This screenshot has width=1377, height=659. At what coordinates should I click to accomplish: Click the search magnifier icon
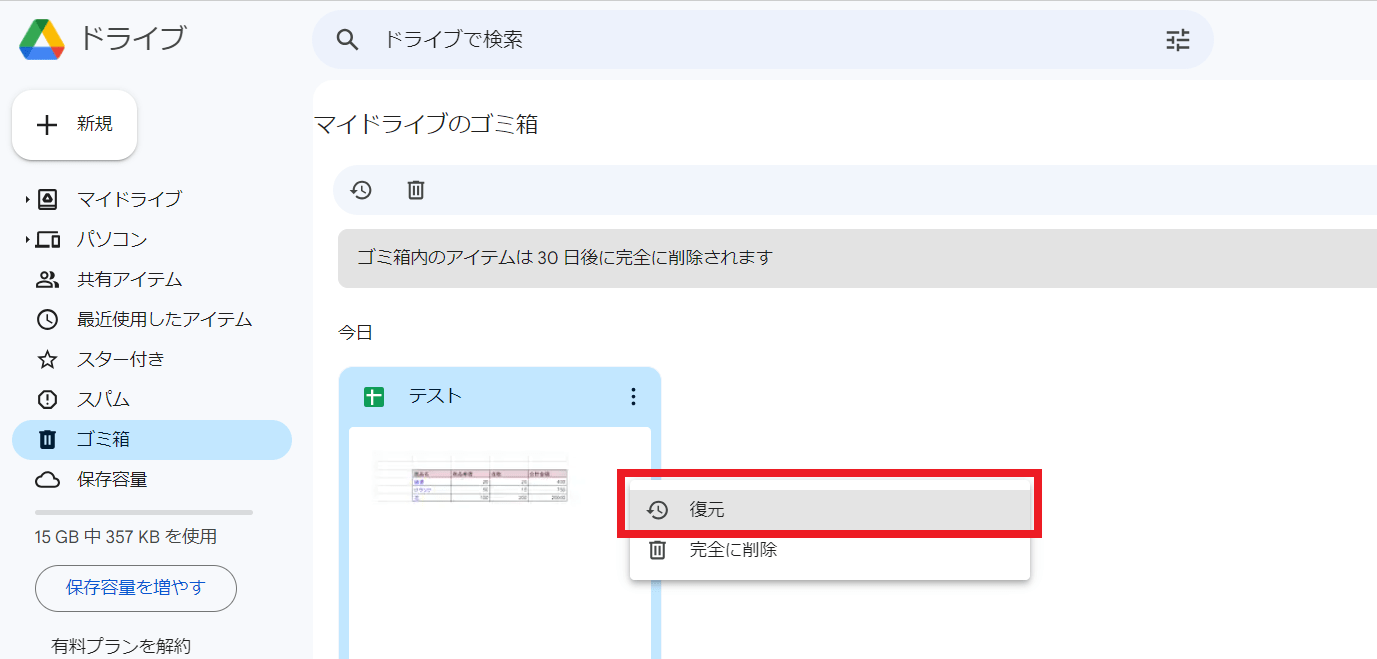(x=347, y=40)
